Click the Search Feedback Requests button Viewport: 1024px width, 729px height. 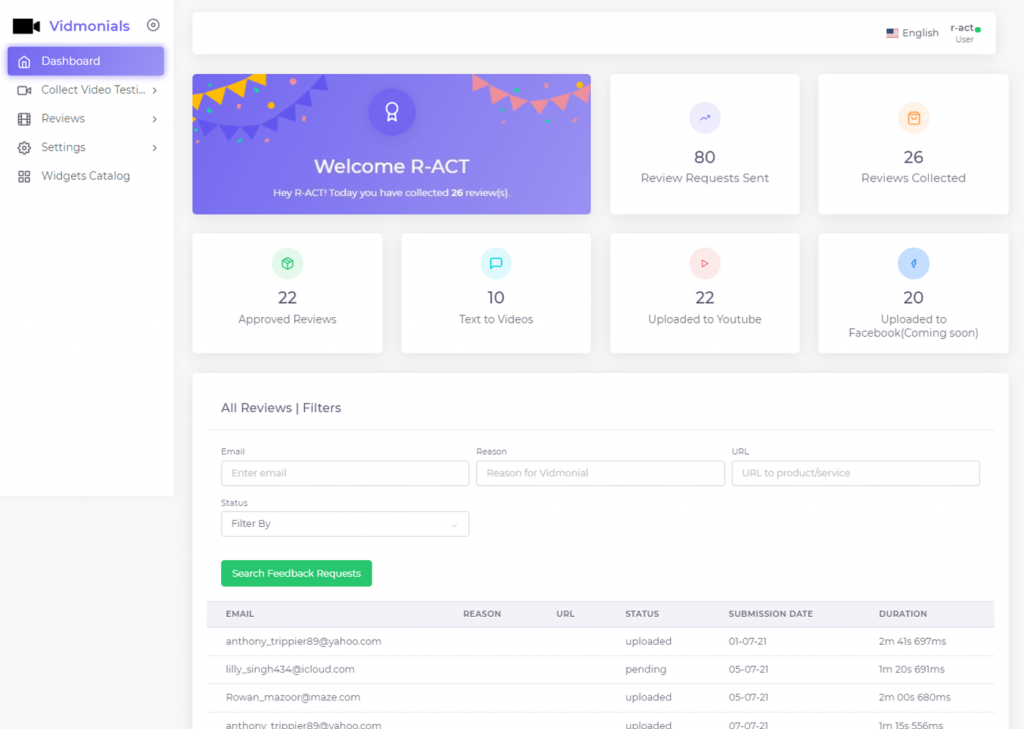296,574
